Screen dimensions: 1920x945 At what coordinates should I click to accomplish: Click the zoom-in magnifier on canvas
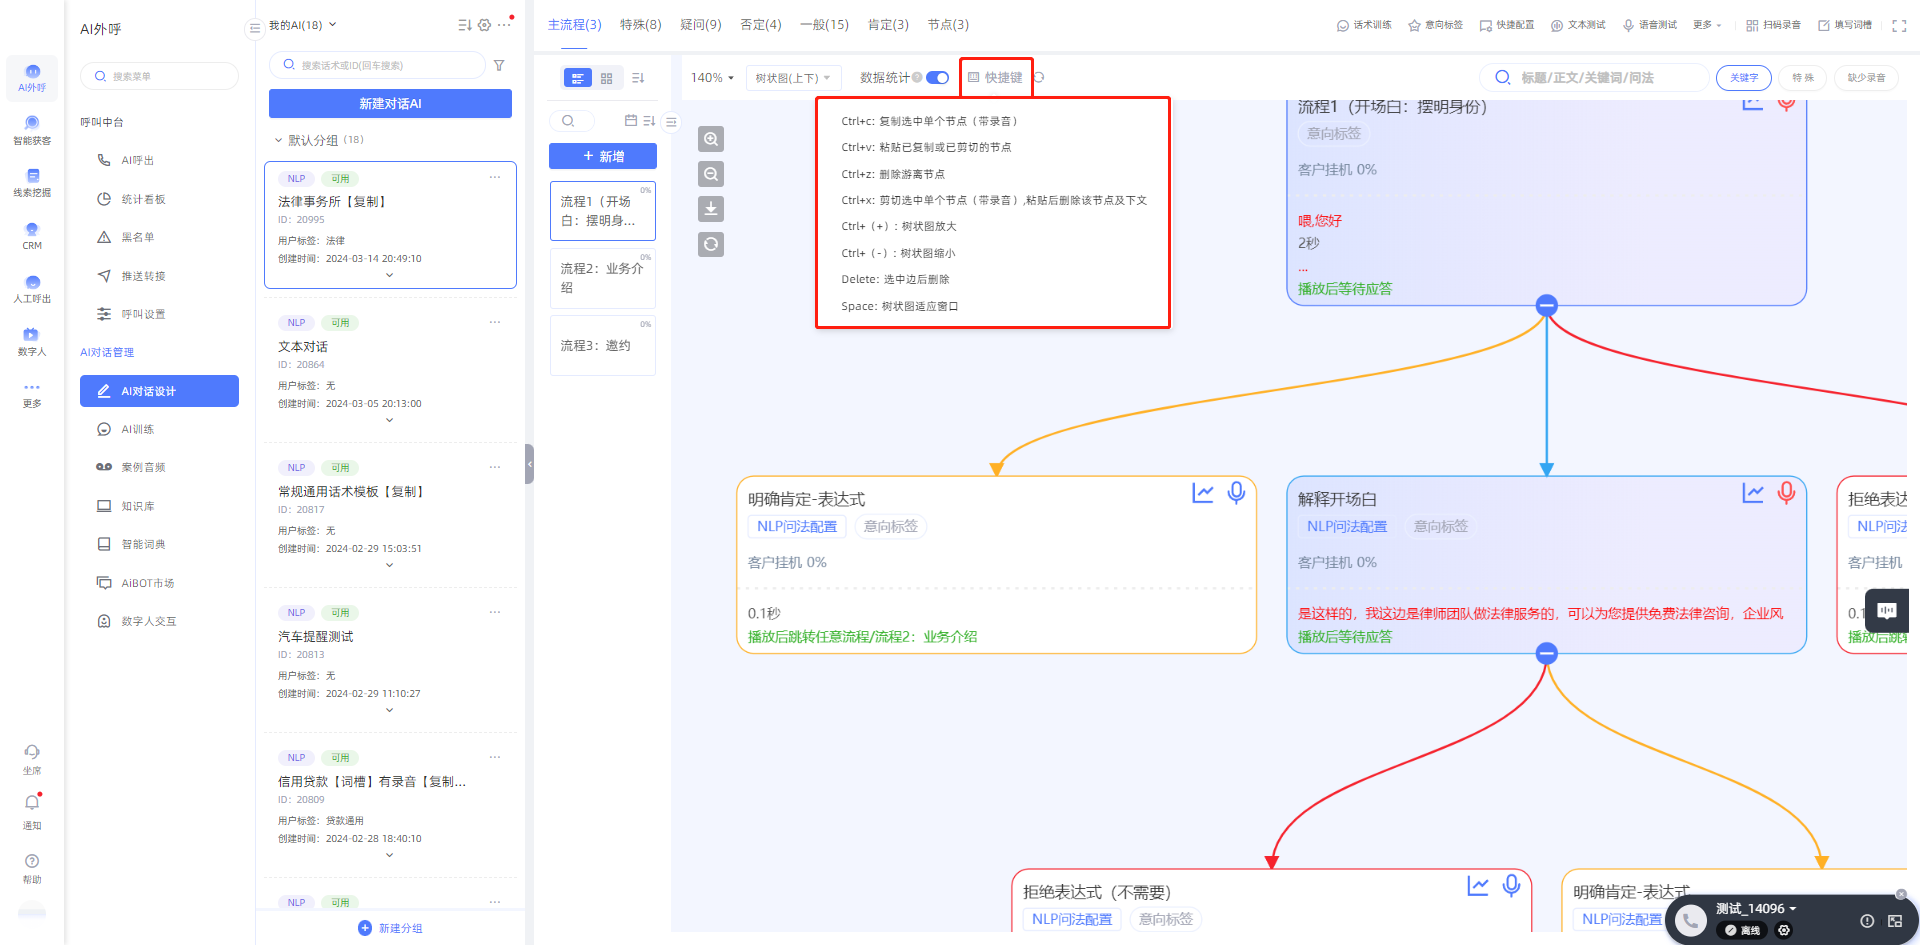pyautogui.click(x=711, y=139)
